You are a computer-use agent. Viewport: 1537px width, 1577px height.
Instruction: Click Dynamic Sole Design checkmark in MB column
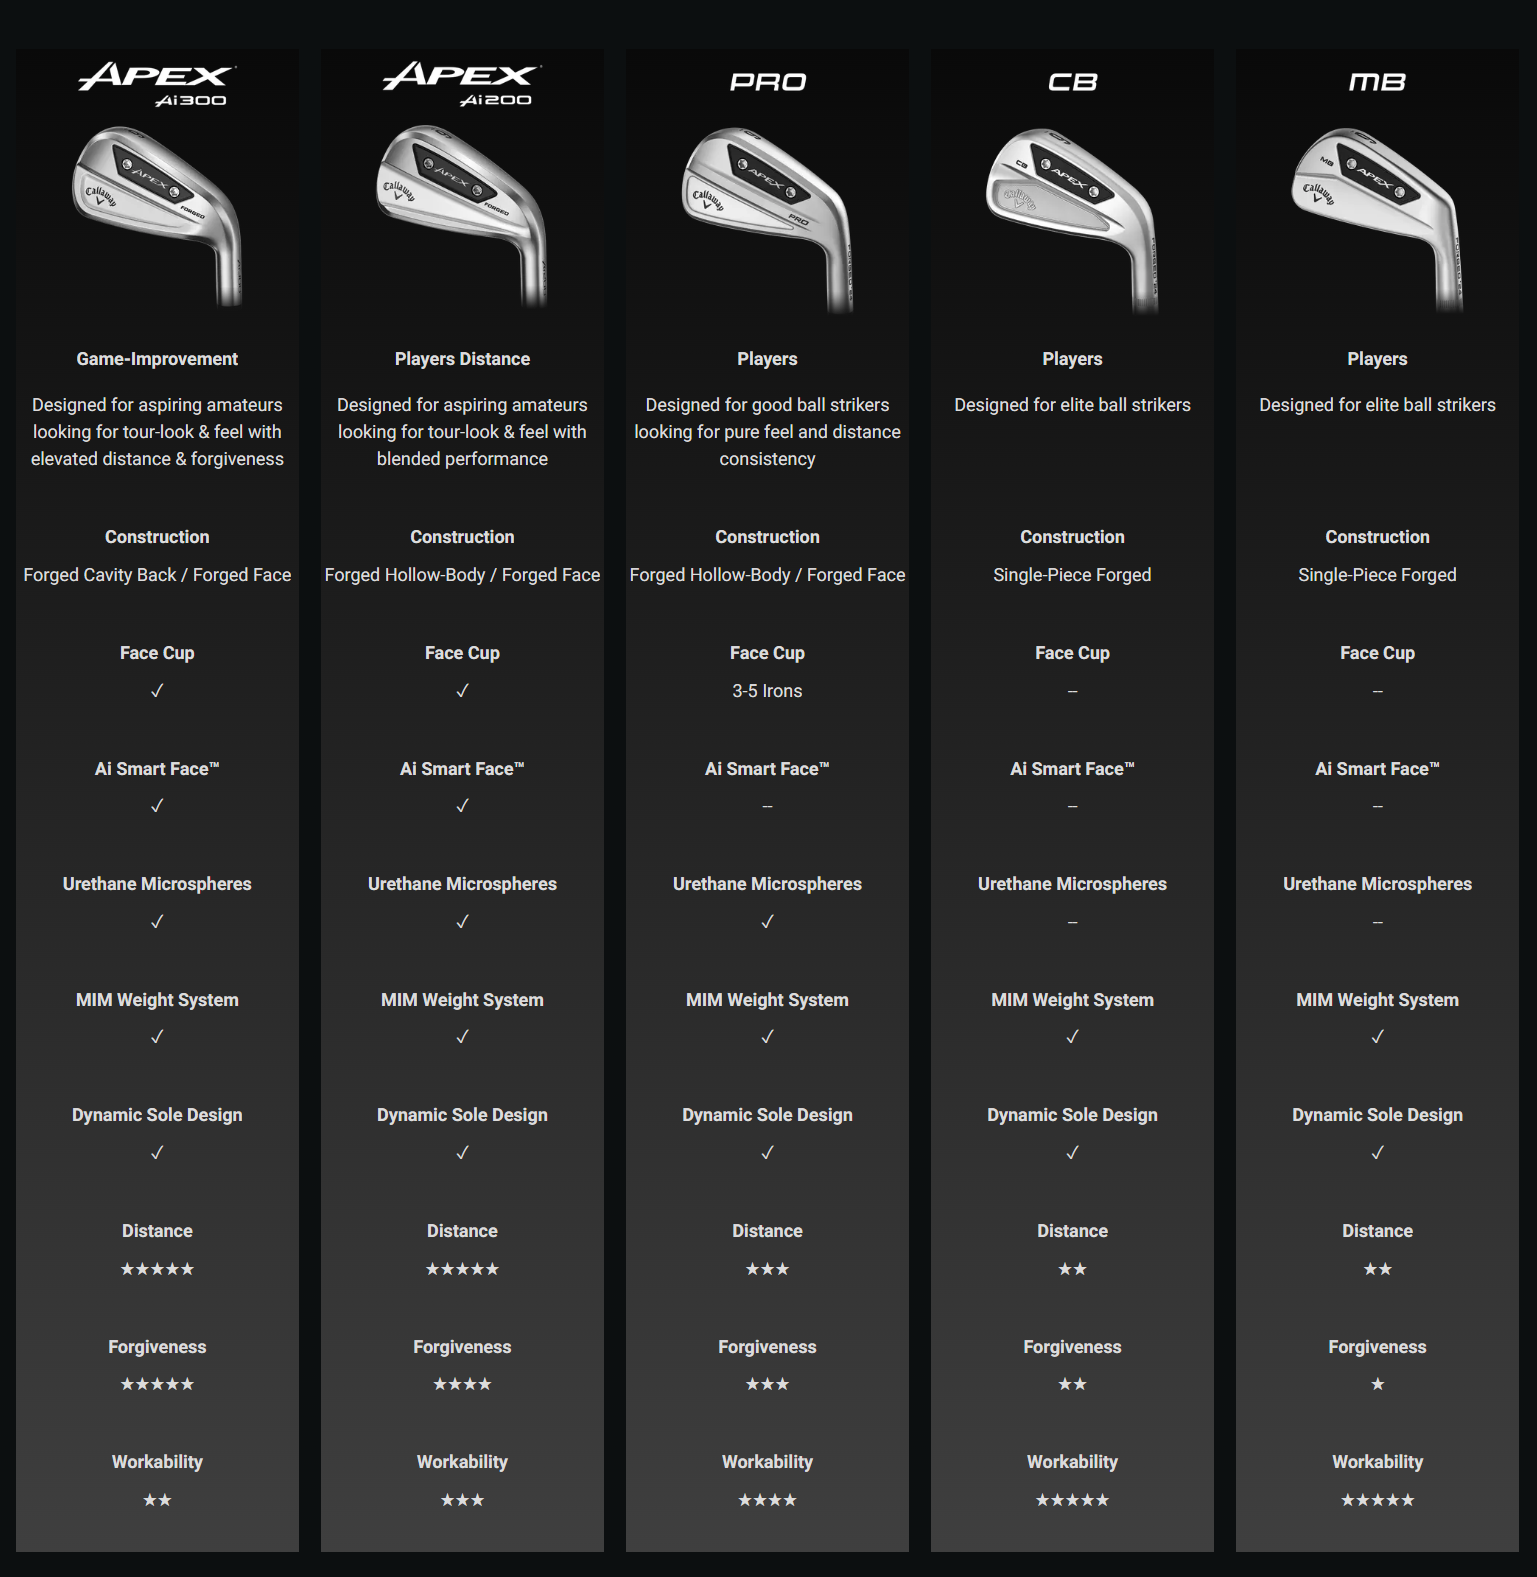pyautogui.click(x=1377, y=1153)
